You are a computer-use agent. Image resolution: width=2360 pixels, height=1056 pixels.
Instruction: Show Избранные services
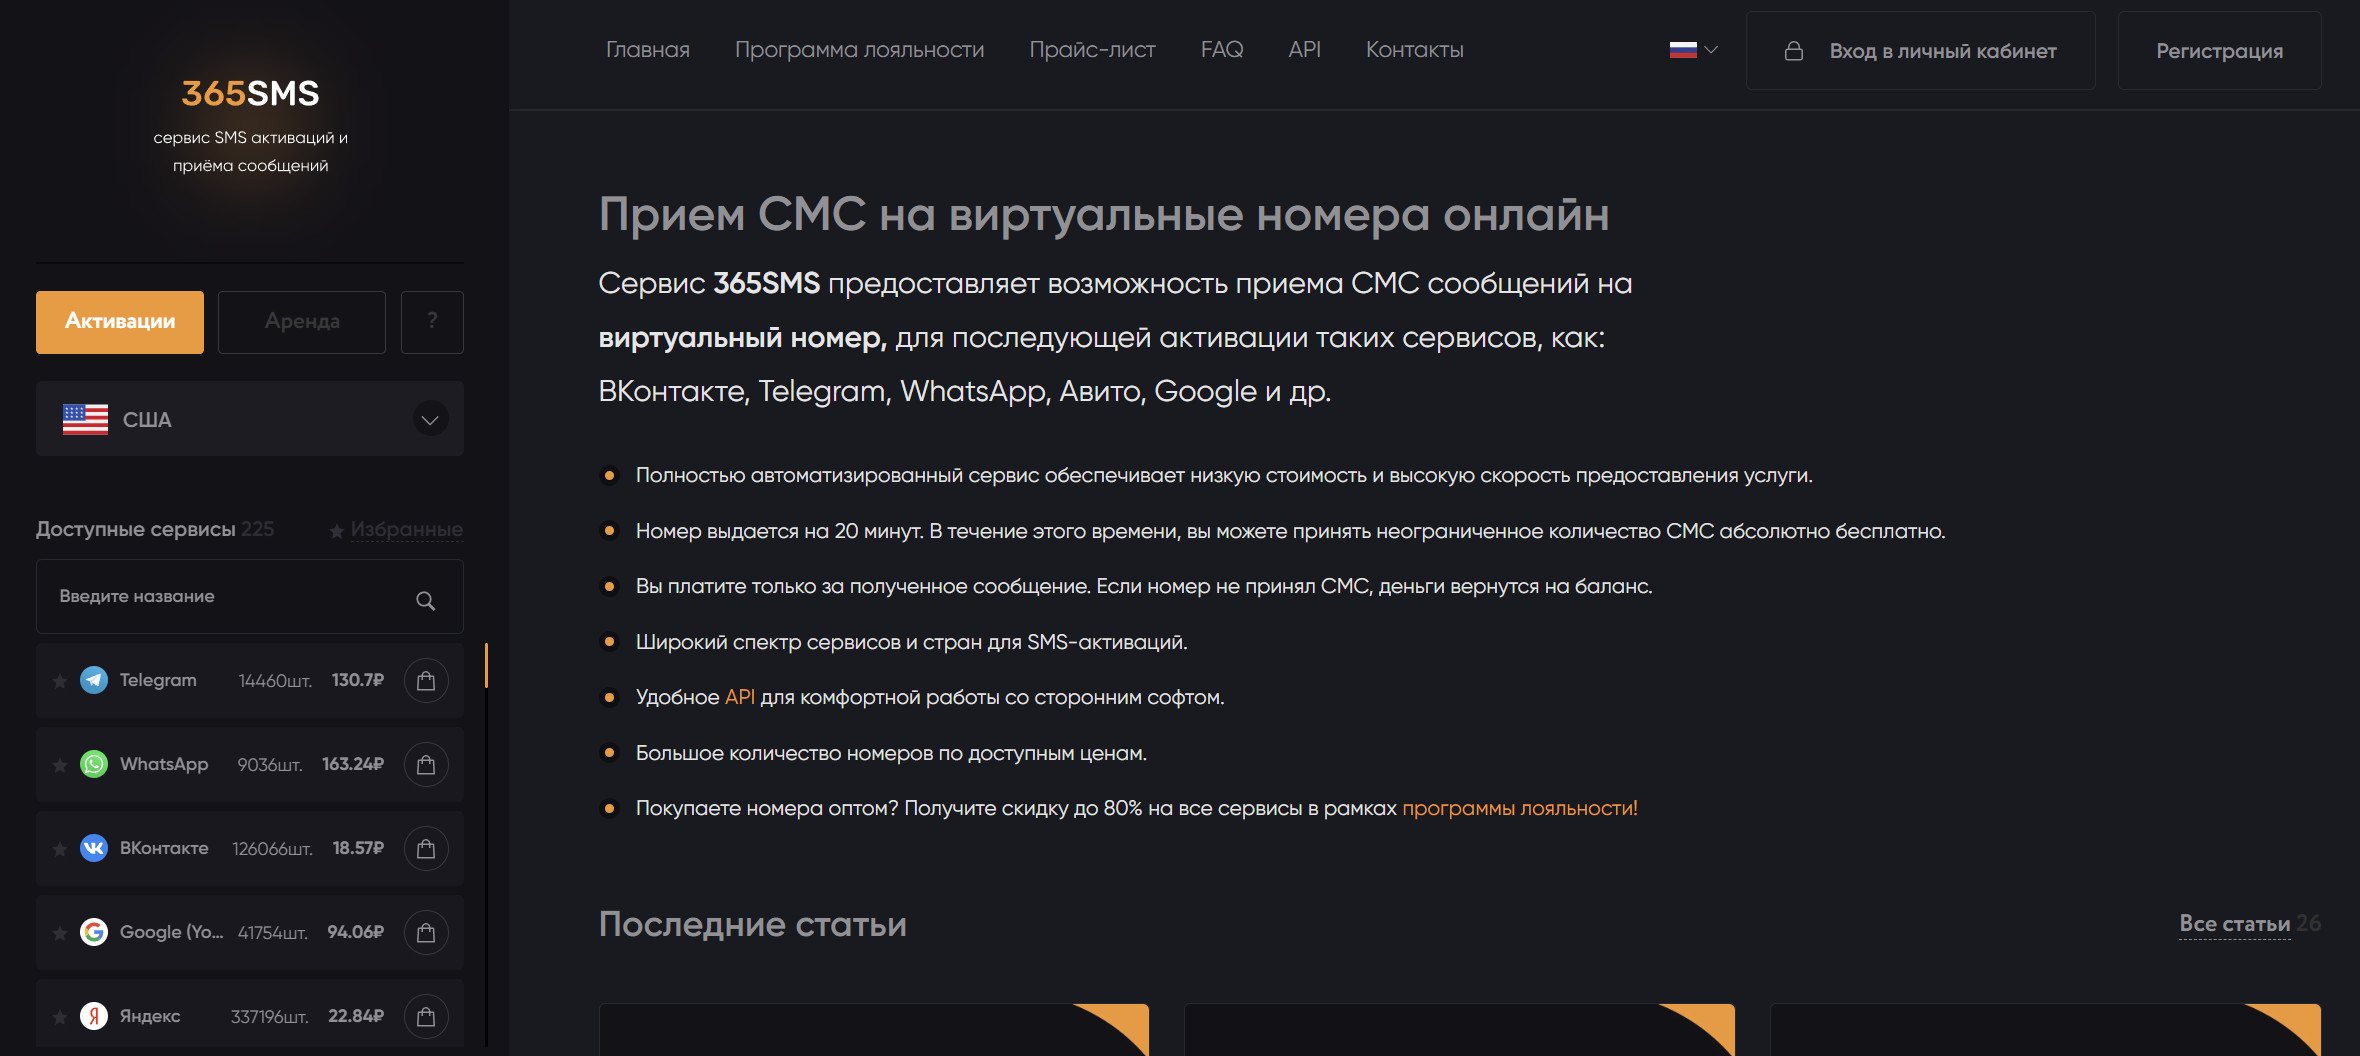point(406,530)
